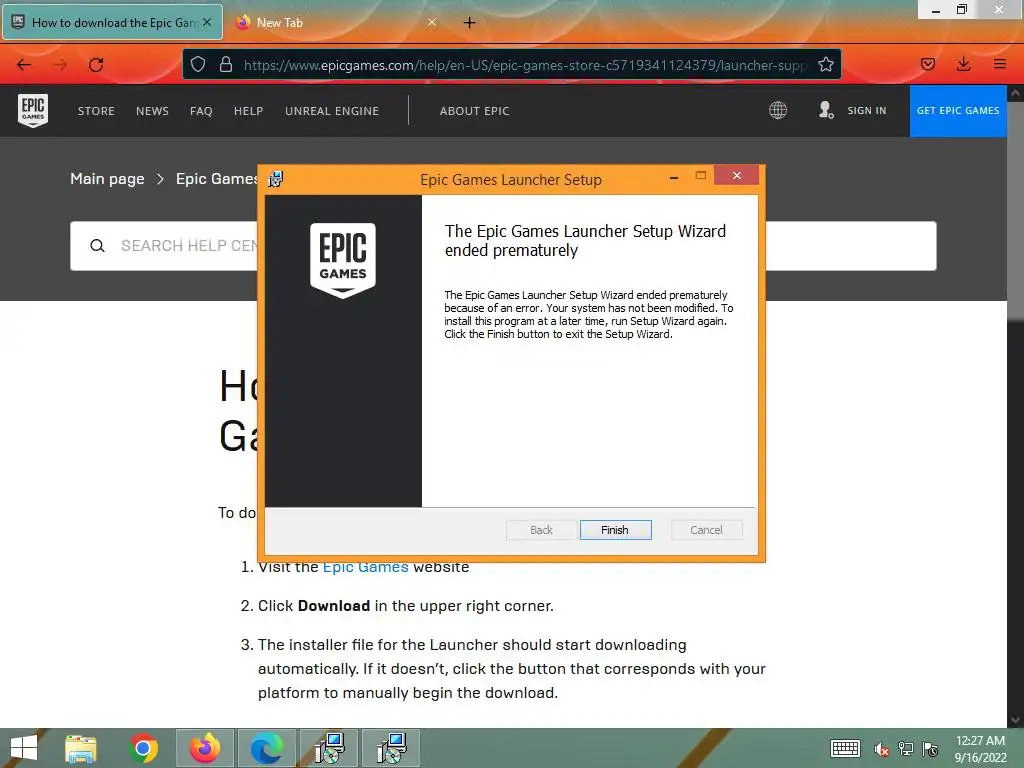Open the Windows Start menu
The width and height of the screenshot is (1024, 768).
point(24,748)
